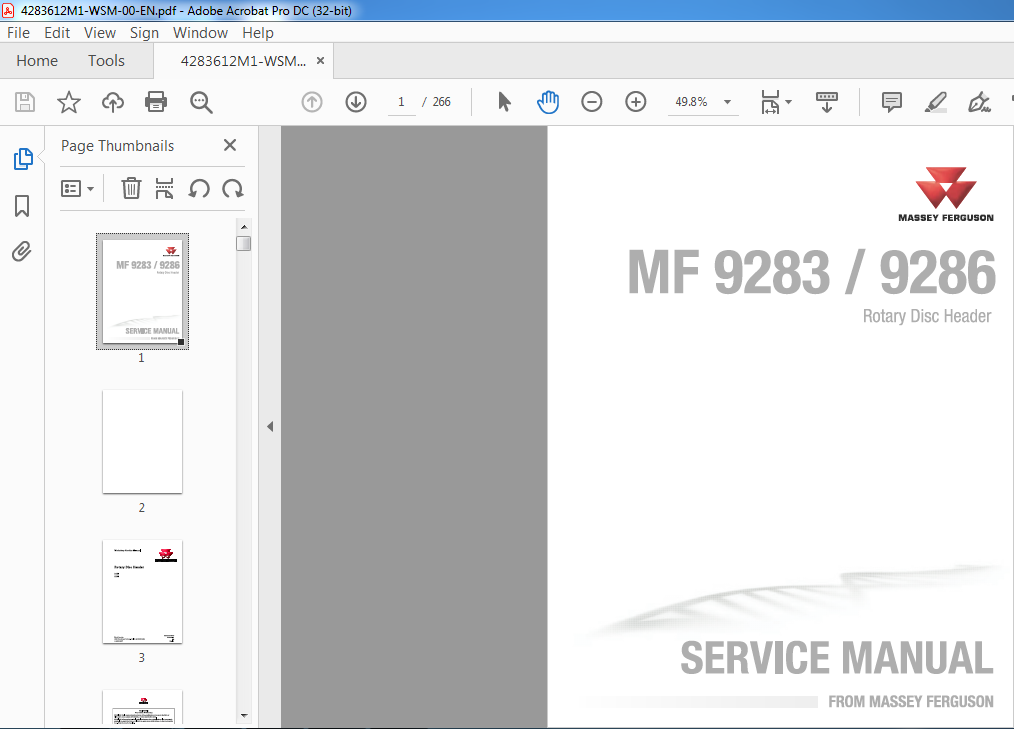Add a comment with sticky note icon
The image size is (1014, 729).
891,102
